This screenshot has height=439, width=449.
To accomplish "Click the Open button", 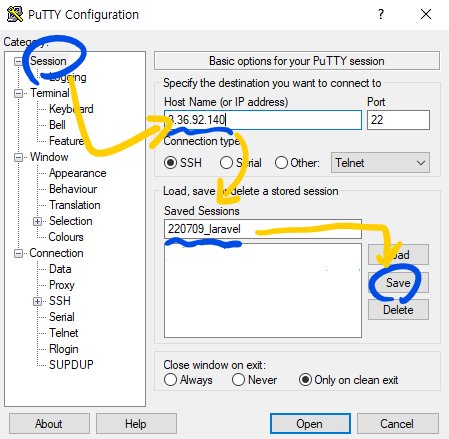I will click(310, 424).
